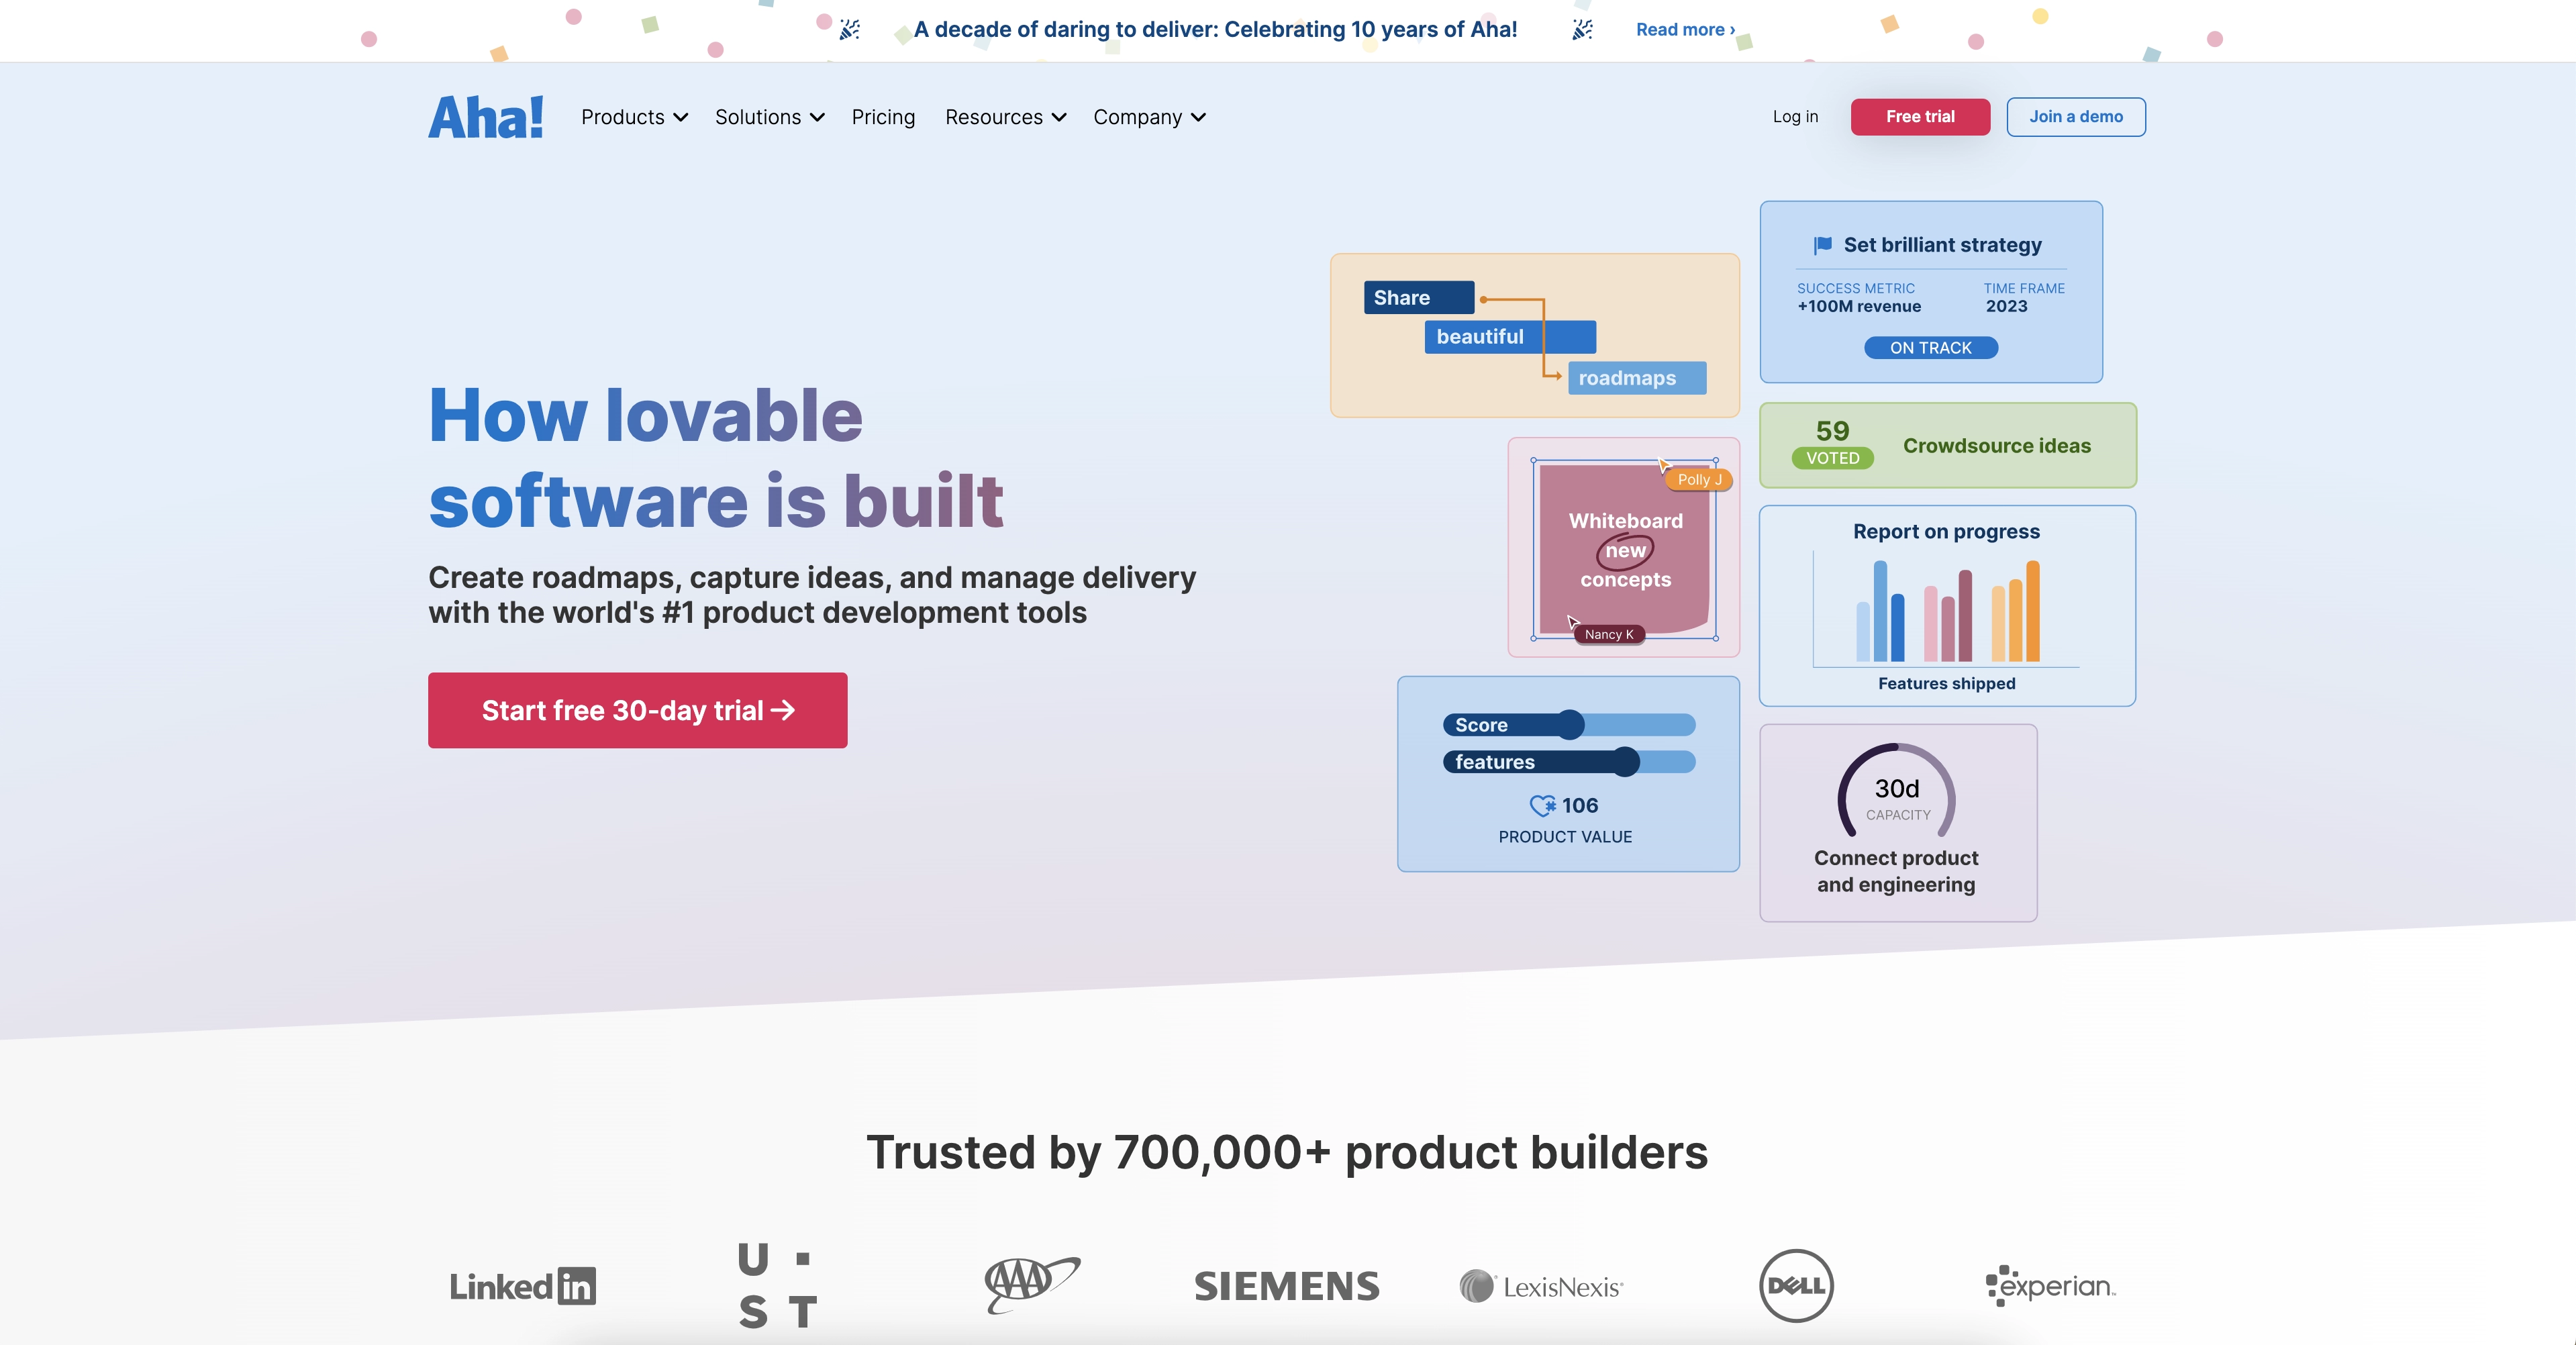The height and width of the screenshot is (1345, 2576).
Task: Click the Read more link in banner
Action: pos(1681,29)
